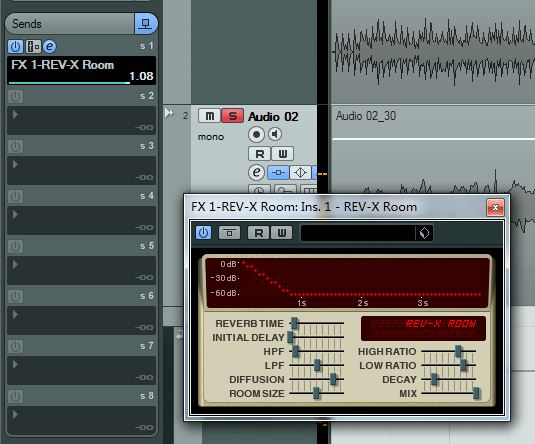Click the reverb decay graph display
Screen dimensions: 535x444
point(347,283)
